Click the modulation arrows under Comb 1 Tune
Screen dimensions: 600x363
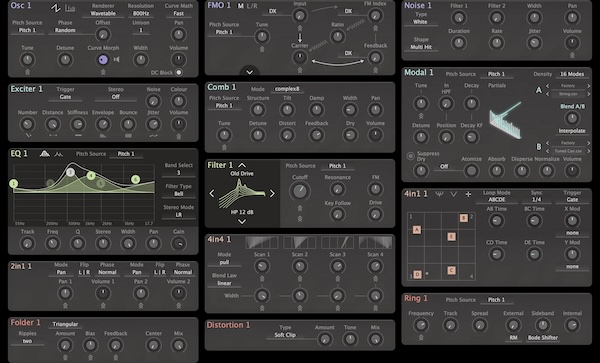224,147
